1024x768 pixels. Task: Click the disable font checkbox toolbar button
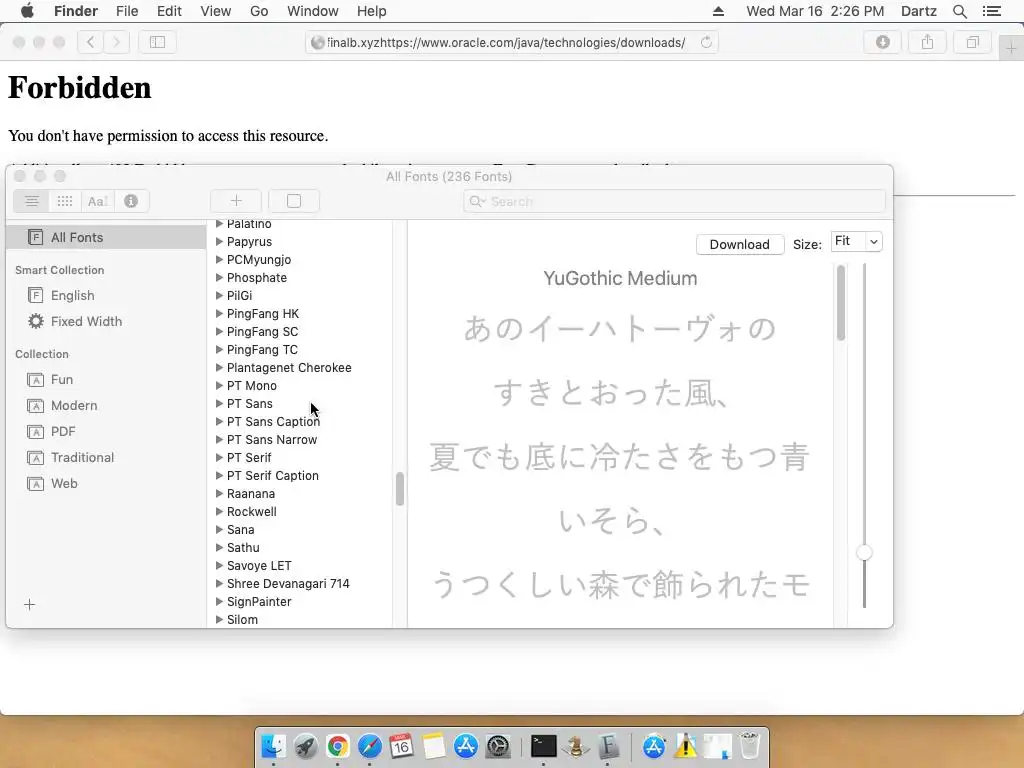294,201
